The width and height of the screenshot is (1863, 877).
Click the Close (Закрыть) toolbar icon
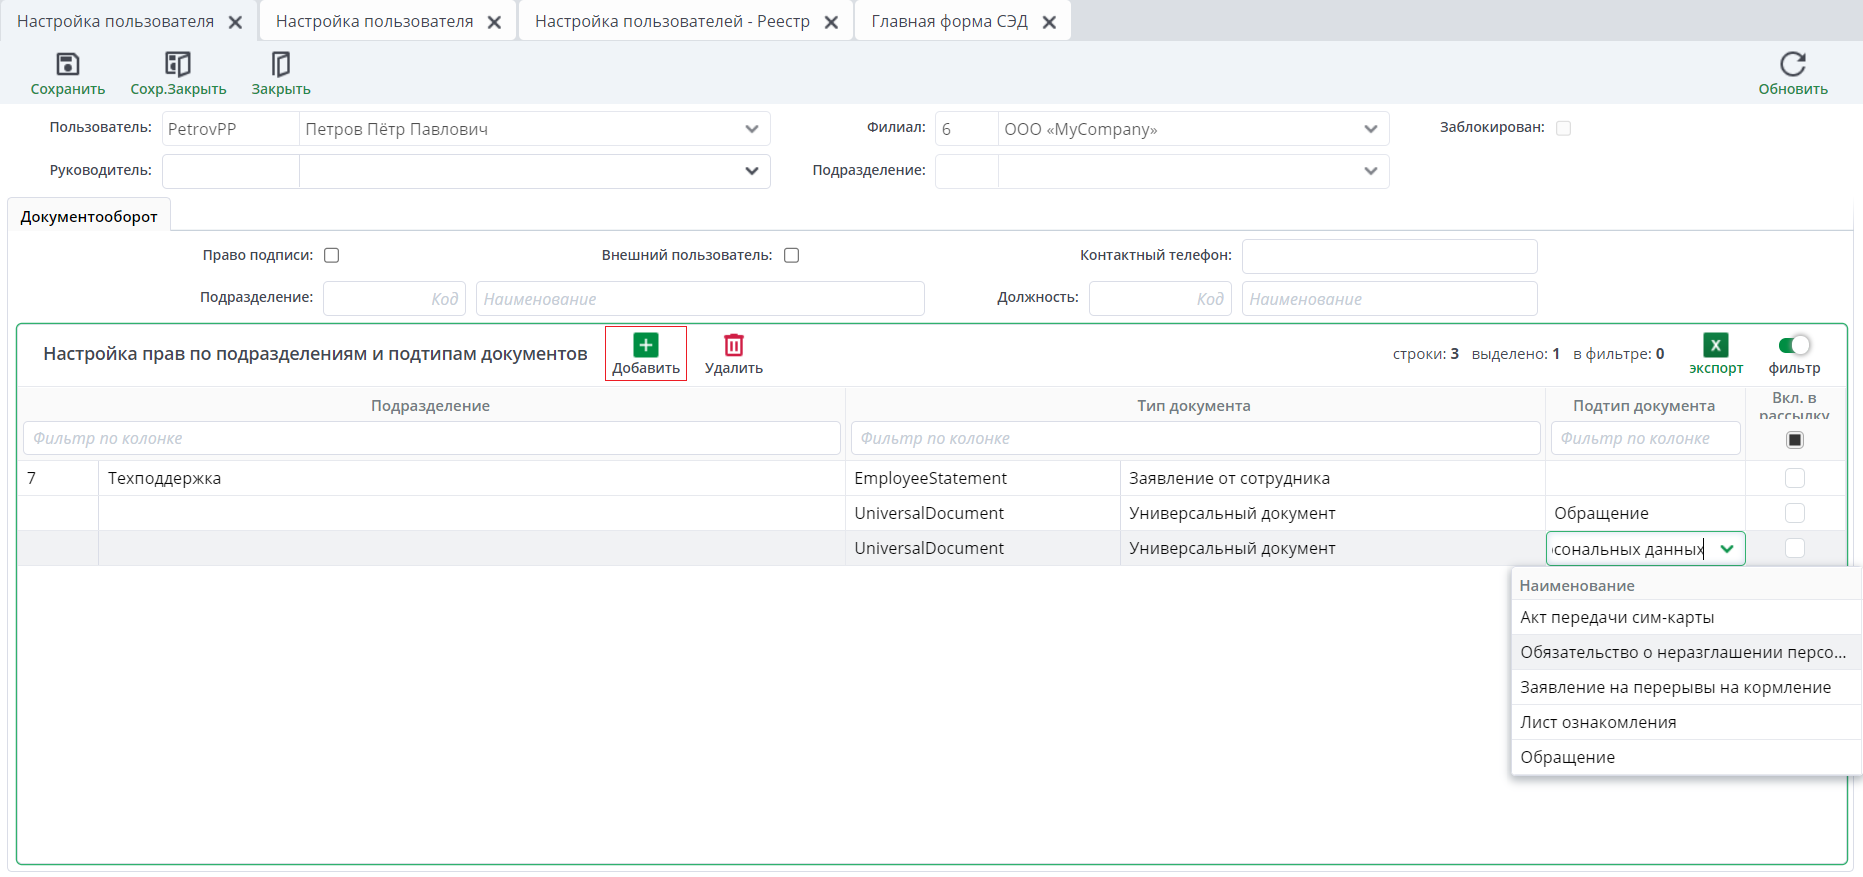point(281,65)
